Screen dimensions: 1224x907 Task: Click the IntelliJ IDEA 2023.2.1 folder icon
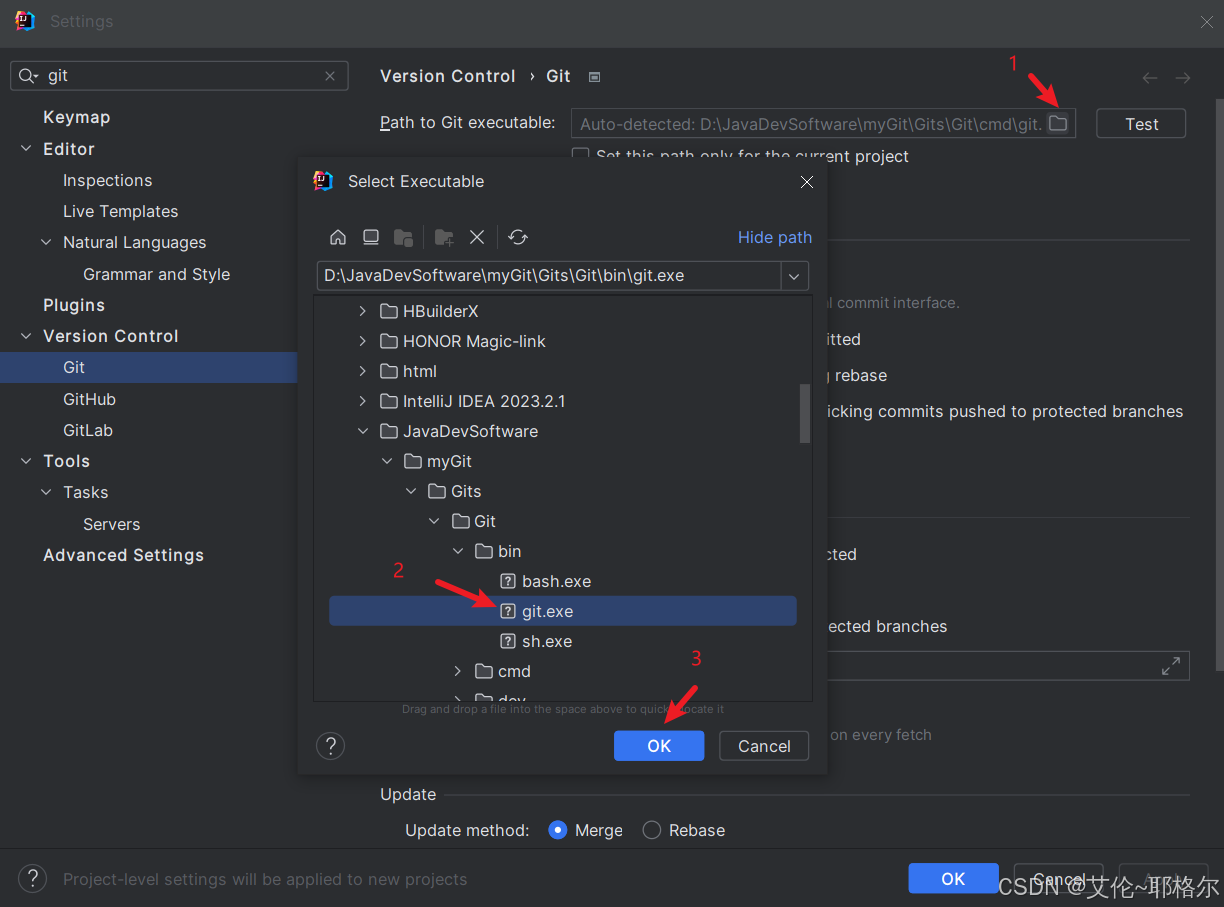389,401
